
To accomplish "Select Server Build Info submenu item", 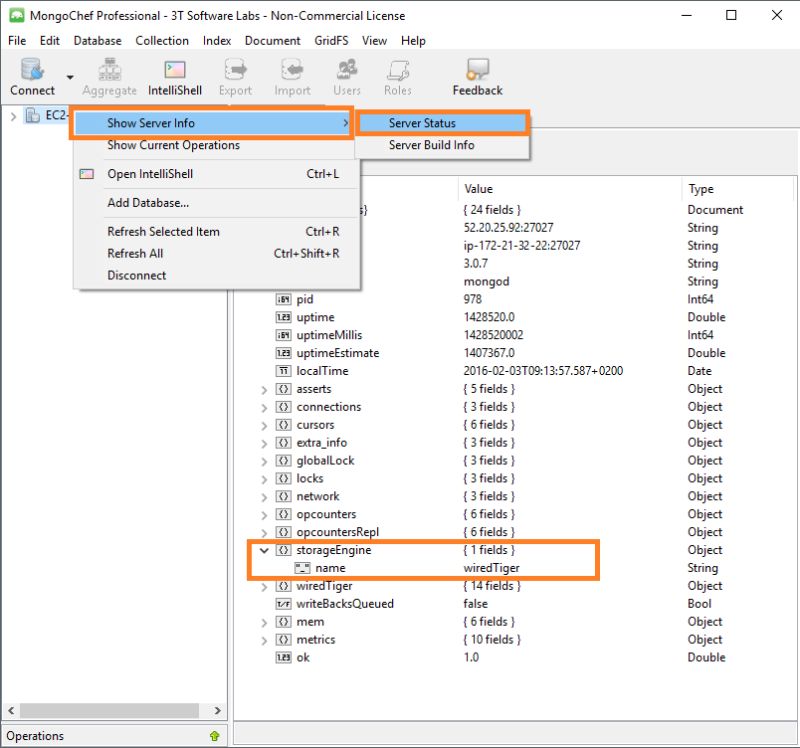I will tap(442, 145).
